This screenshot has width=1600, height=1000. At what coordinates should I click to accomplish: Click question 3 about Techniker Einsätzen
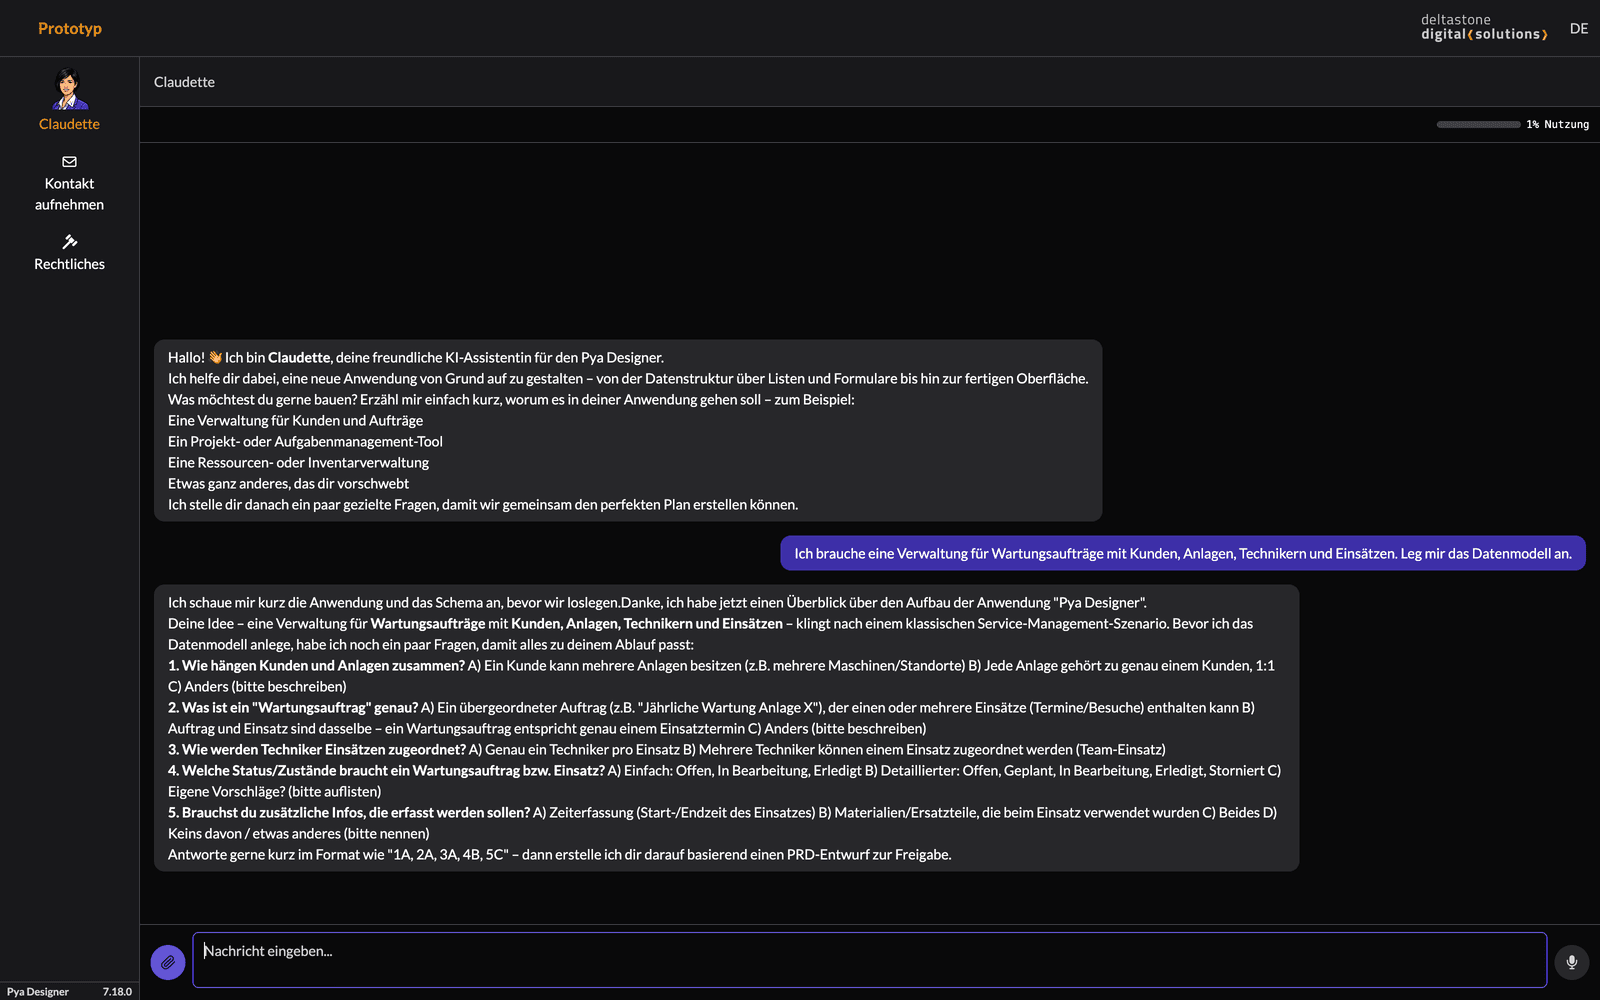(666, 749)
